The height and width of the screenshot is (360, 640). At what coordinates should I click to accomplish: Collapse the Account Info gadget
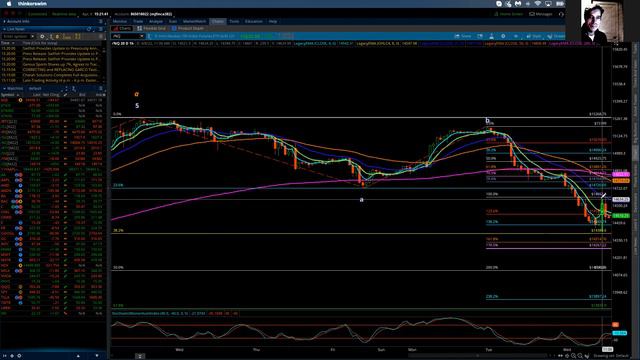click(x=4, y=21)
